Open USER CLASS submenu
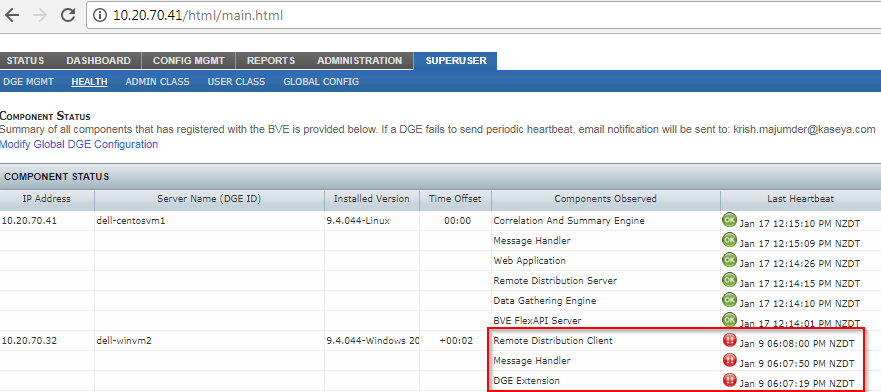The height and width of the screenshot is (392, 881). click(236, 81)
